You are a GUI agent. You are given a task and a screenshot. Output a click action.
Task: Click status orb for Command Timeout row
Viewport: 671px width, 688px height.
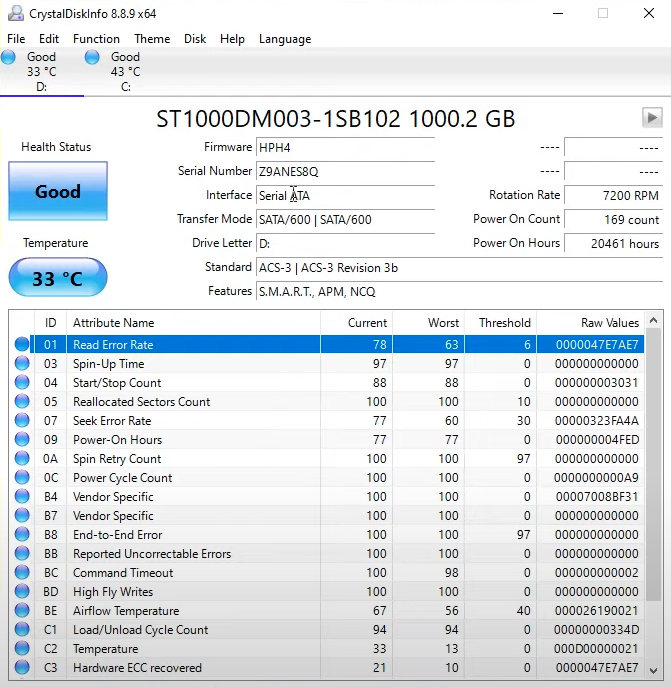click(x=22, y=572)
